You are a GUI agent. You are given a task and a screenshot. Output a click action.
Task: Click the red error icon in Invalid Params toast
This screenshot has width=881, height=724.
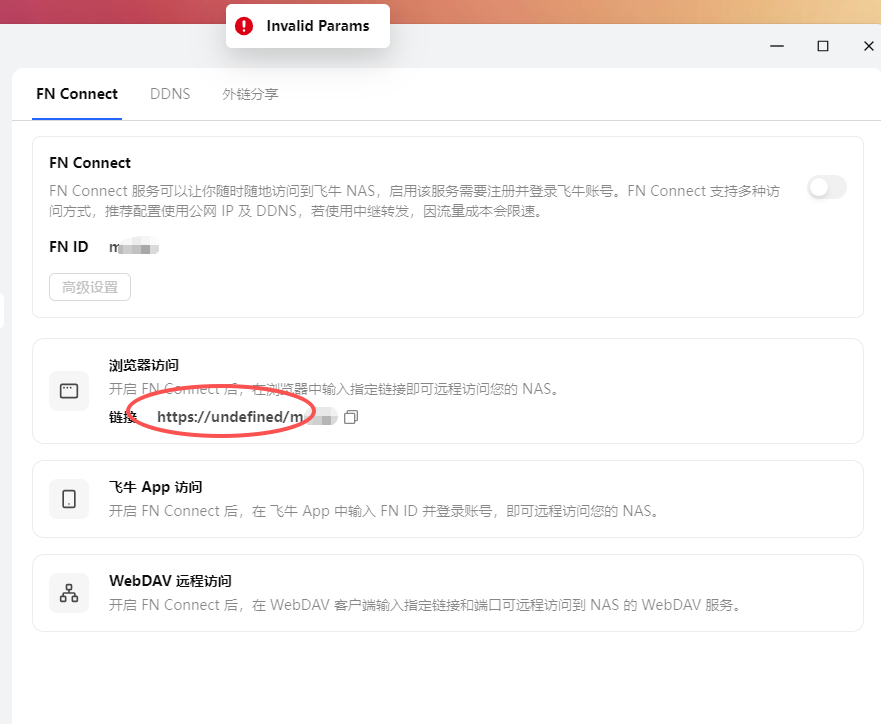click(244, 26)
